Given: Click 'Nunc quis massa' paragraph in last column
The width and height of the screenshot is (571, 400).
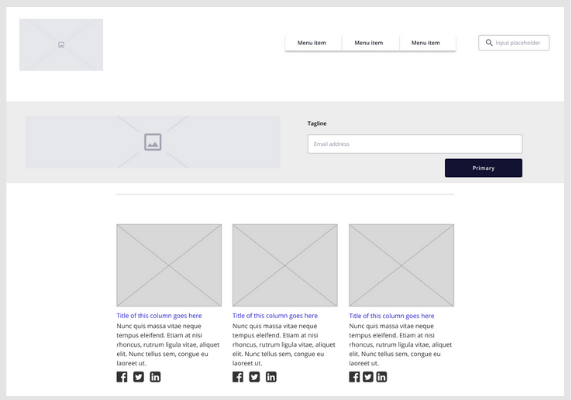Looking at the screenshot, I should coord(400,344).
